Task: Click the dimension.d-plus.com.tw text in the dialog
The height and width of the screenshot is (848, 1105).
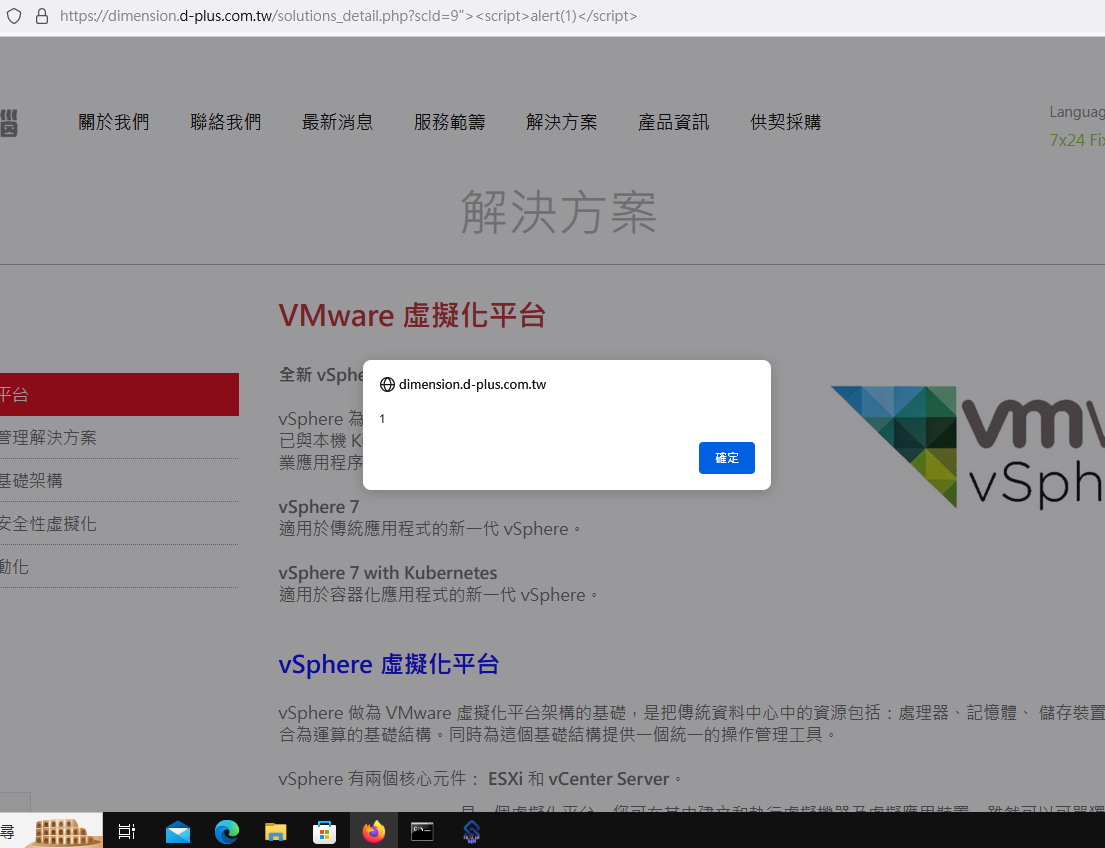Action: (x=472, y=384)
